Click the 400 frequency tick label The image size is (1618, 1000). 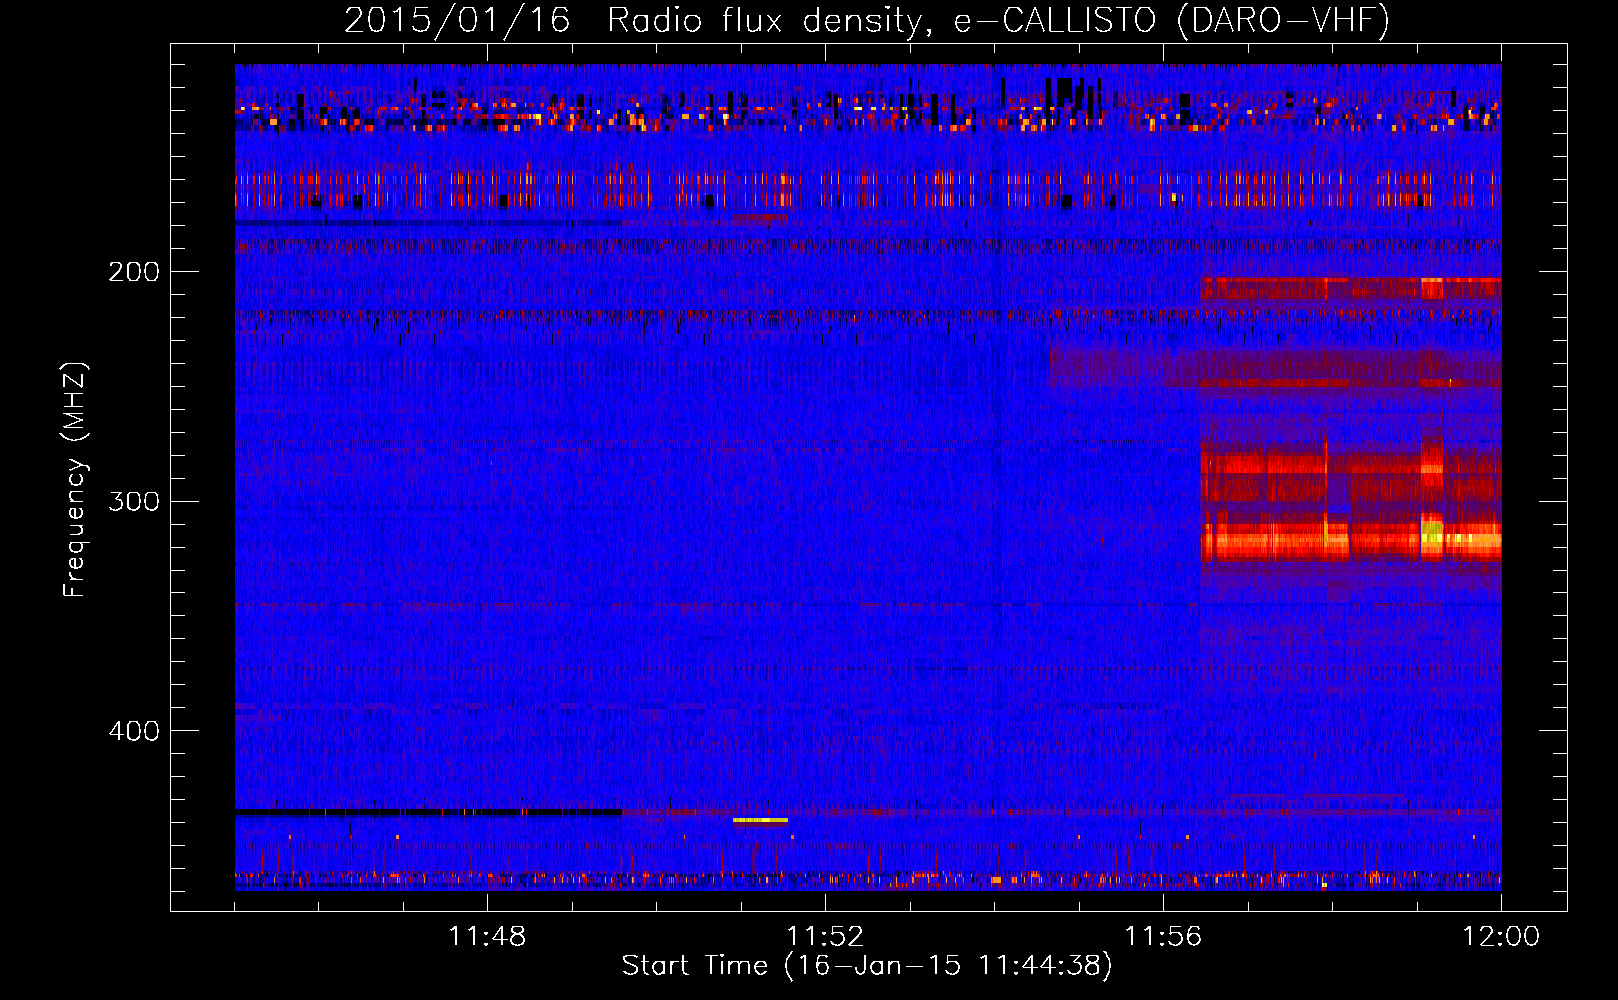click(x=134, y=731)
